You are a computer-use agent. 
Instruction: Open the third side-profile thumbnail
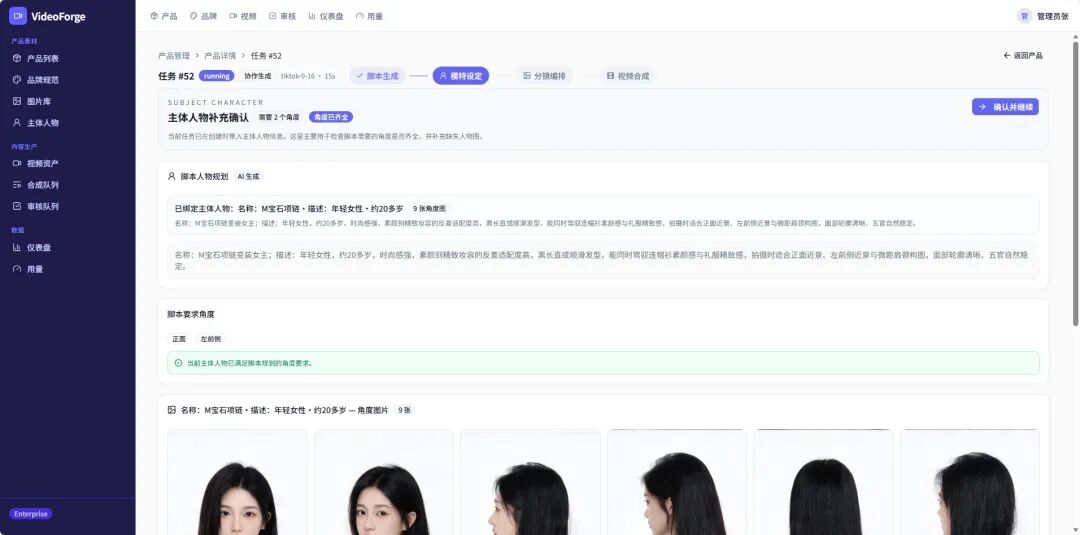(x=530, y=482)
